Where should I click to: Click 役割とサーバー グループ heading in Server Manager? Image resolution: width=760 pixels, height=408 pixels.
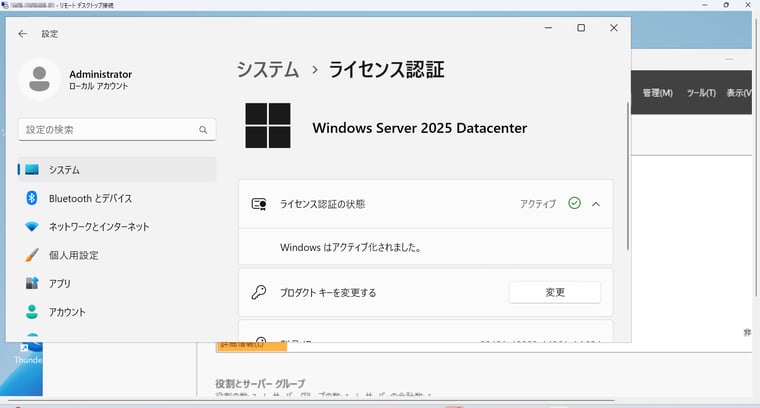point(260,383)
